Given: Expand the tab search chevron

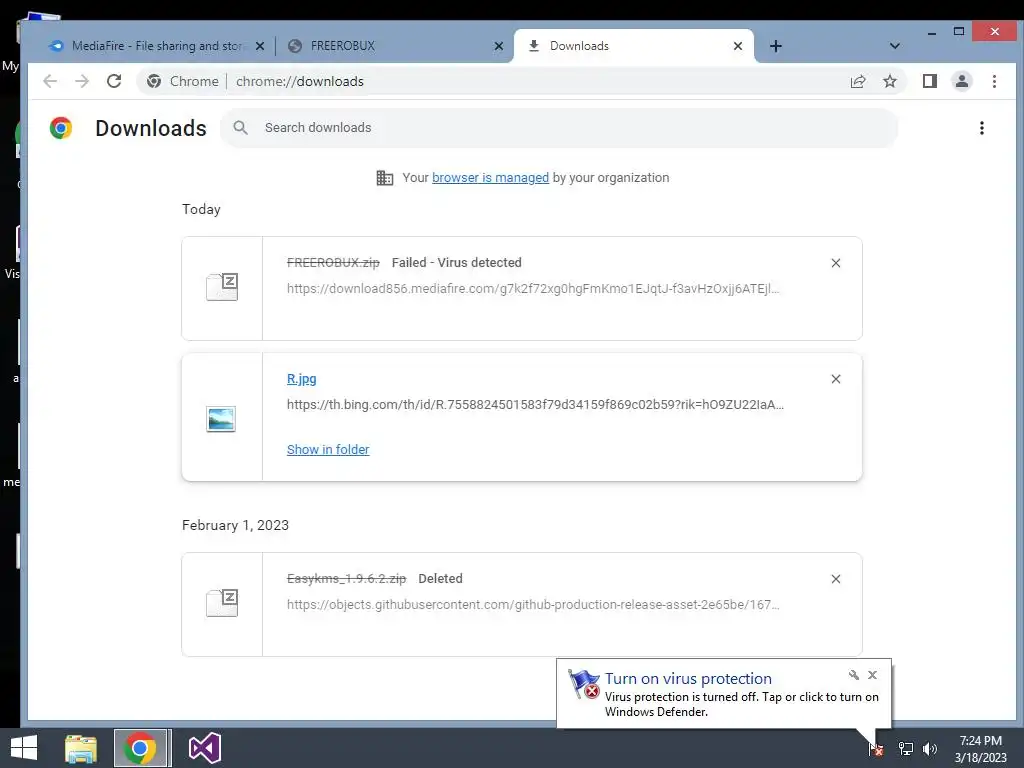Looking at the screenshot, I should (895, 46).
